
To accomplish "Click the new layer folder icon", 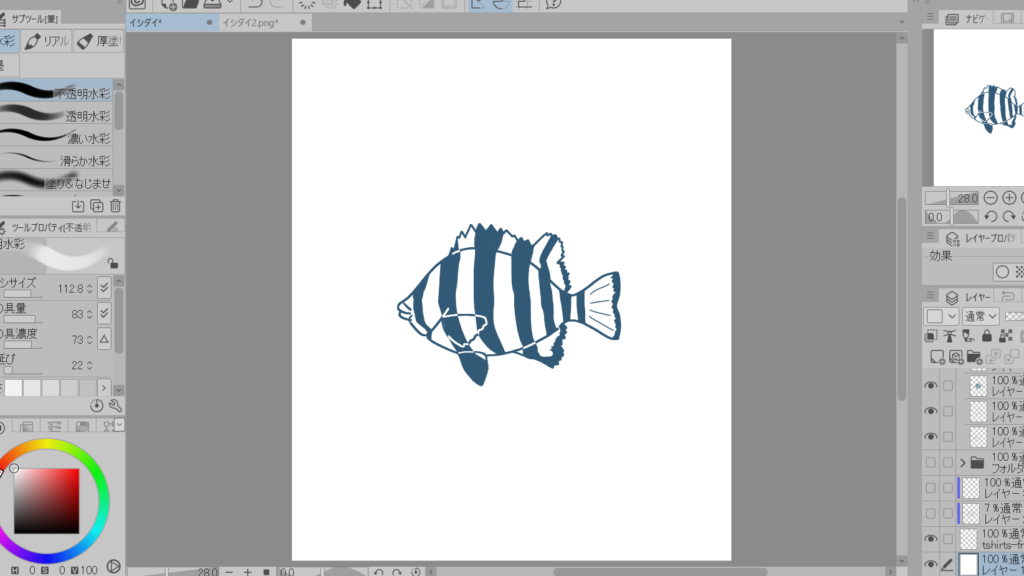I will coord(973,357).
